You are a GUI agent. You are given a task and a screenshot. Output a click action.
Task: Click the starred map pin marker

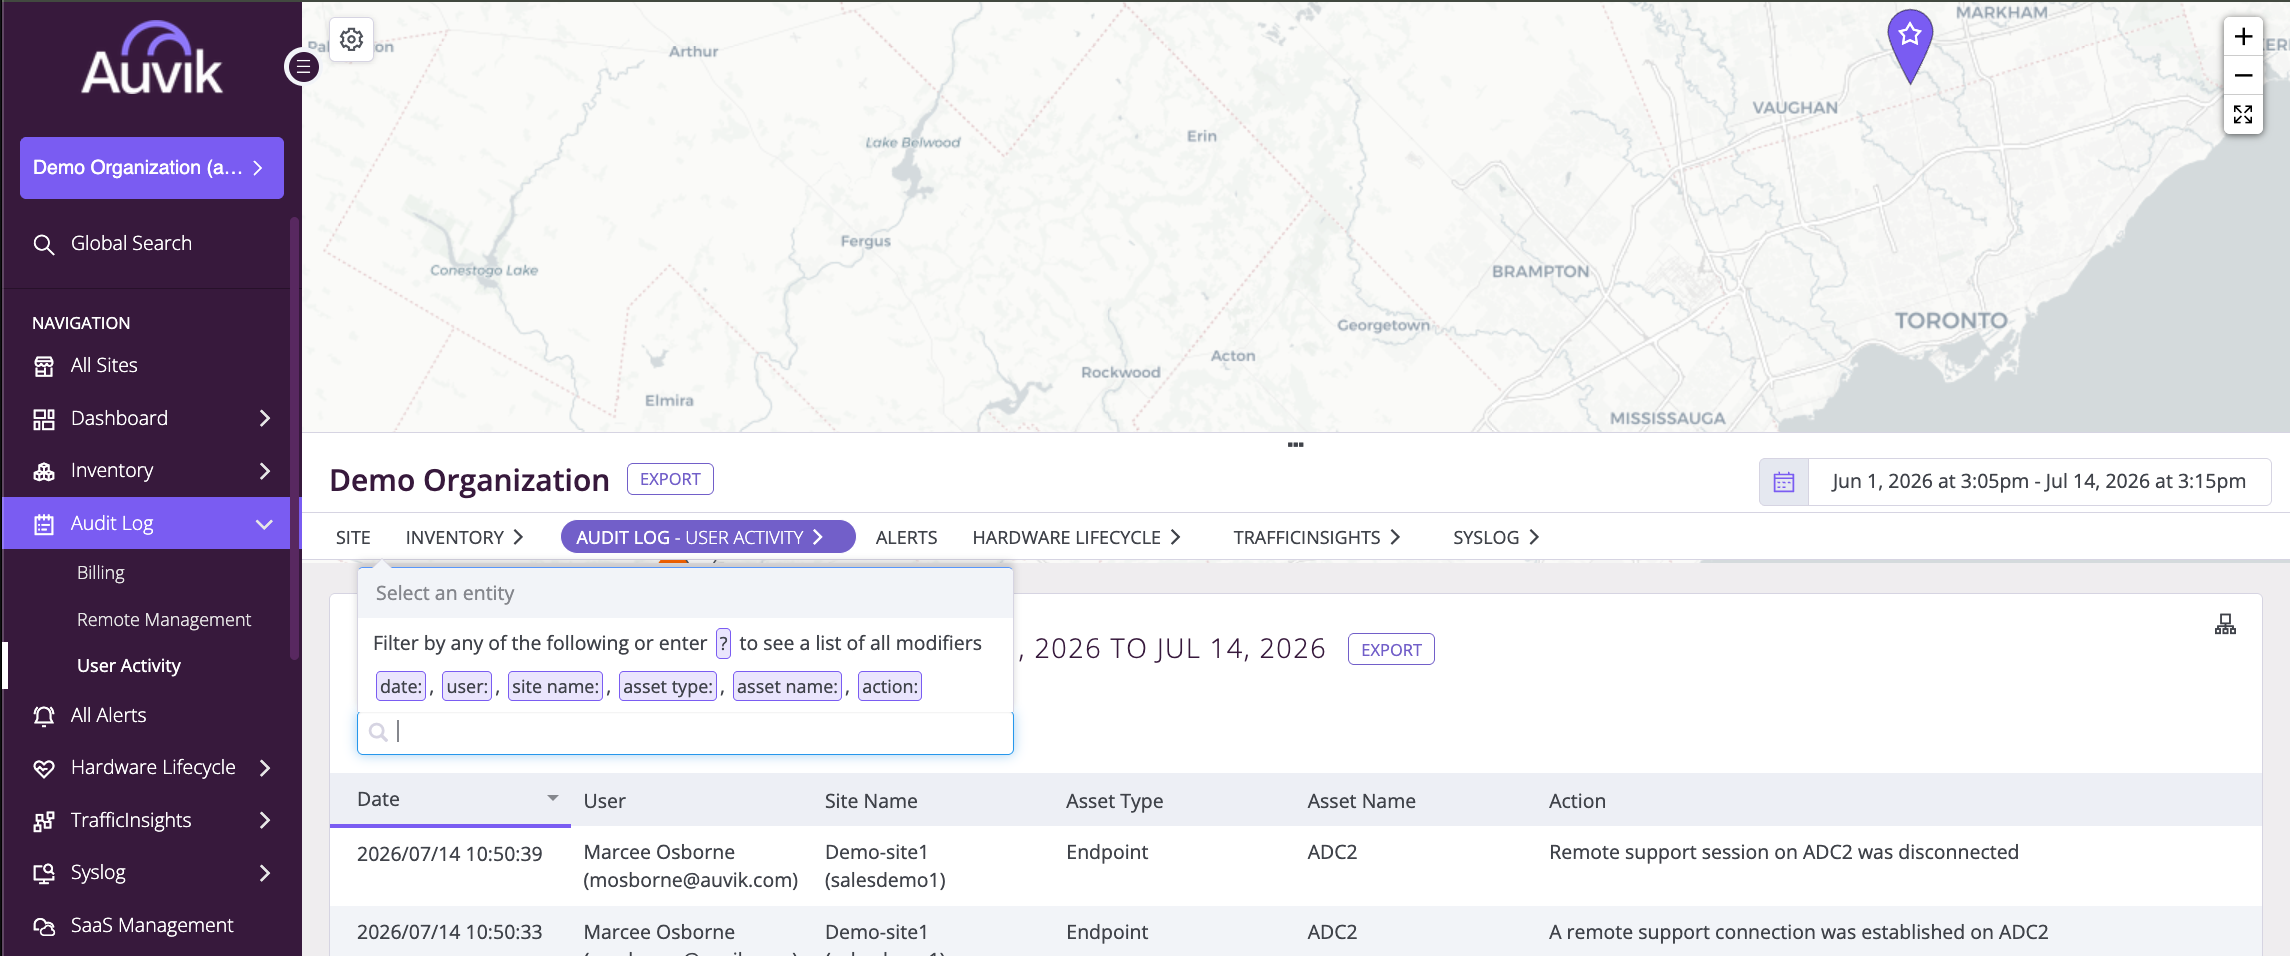point(1910,46)
